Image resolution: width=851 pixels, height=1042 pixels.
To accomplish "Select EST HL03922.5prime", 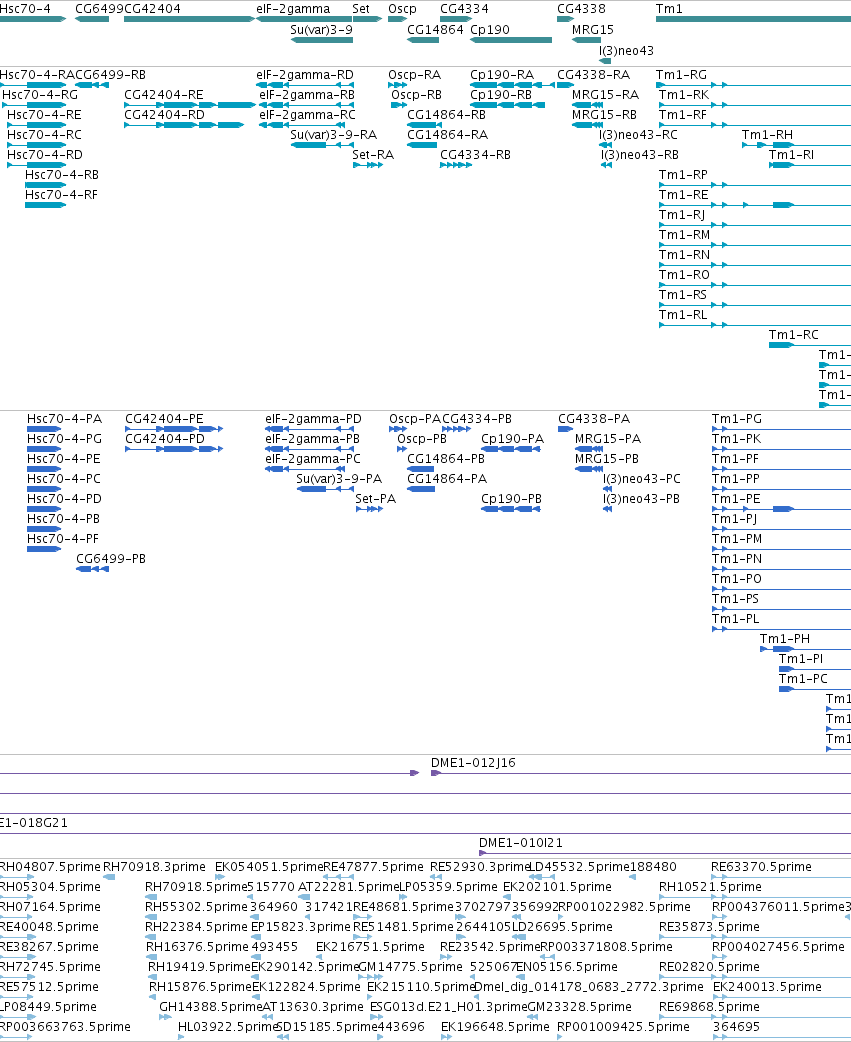I will 227,1026.
